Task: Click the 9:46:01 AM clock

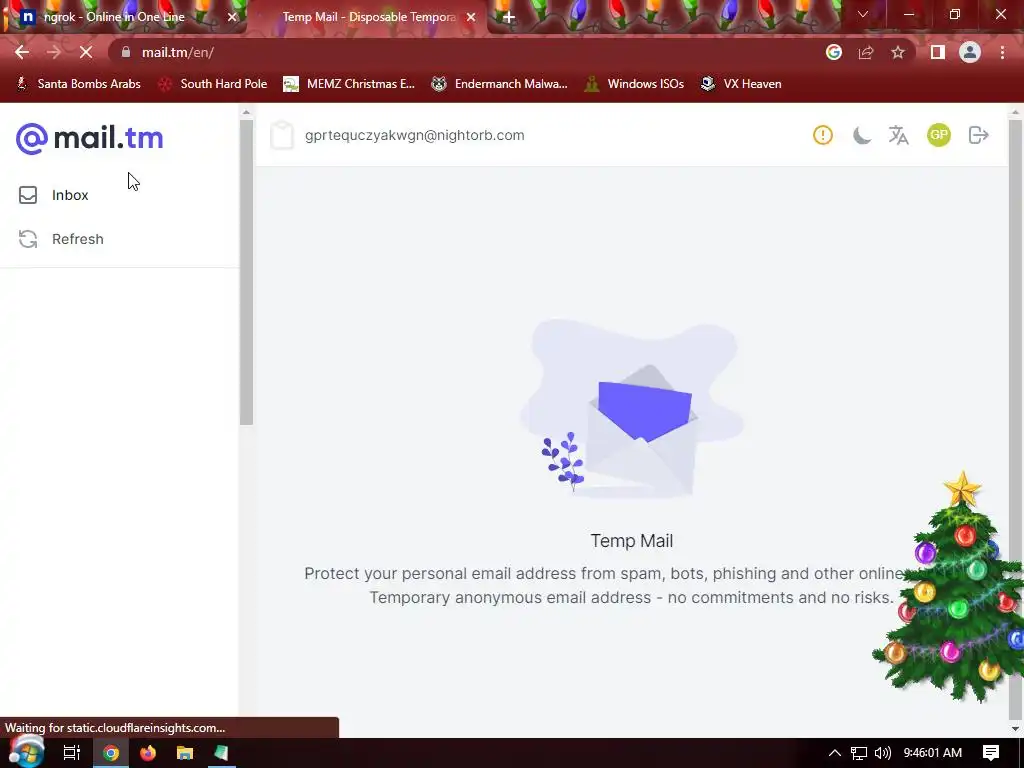Action: [x=933, y=753]
